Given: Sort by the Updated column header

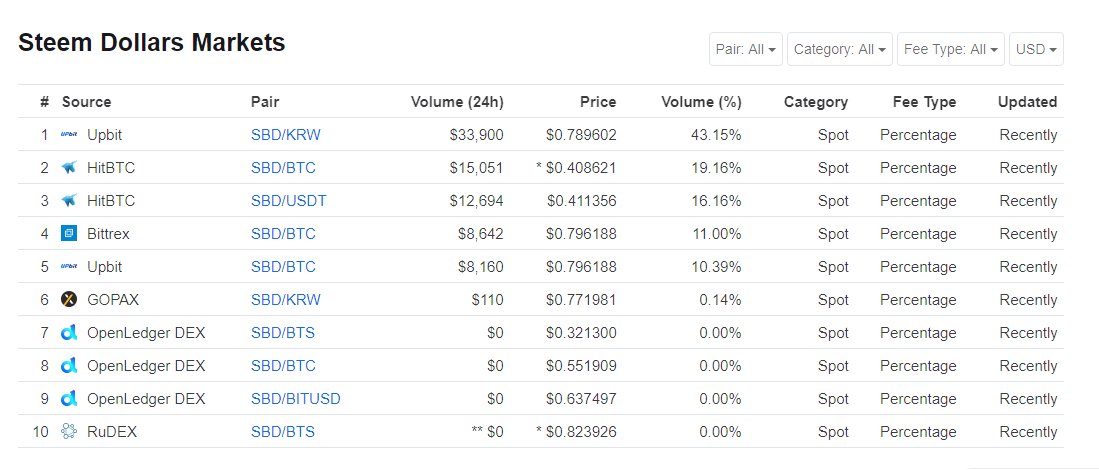Looking at the screenshot, I should point(1028,102).
